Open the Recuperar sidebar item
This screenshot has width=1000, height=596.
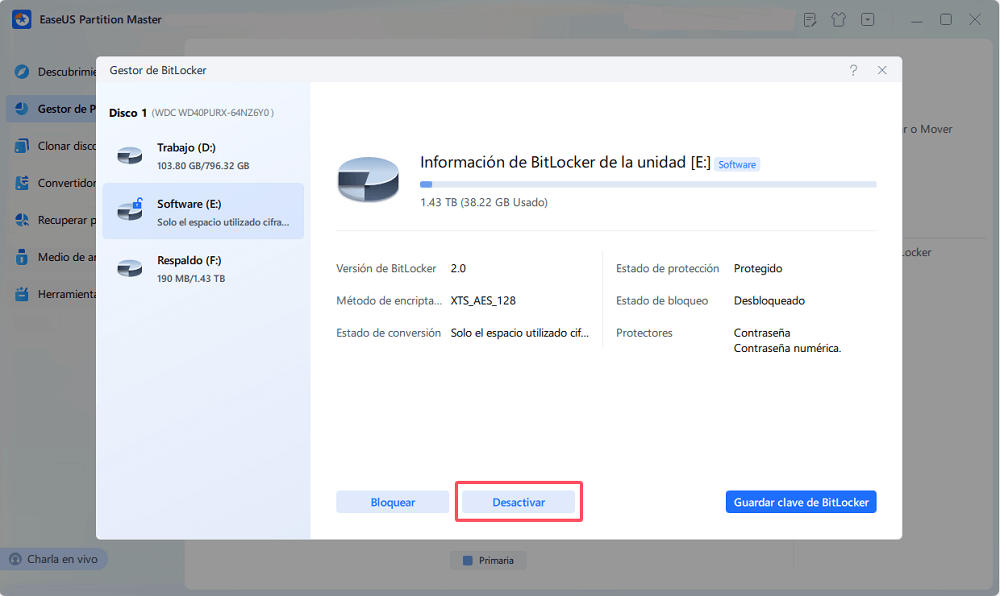[51, 220]
